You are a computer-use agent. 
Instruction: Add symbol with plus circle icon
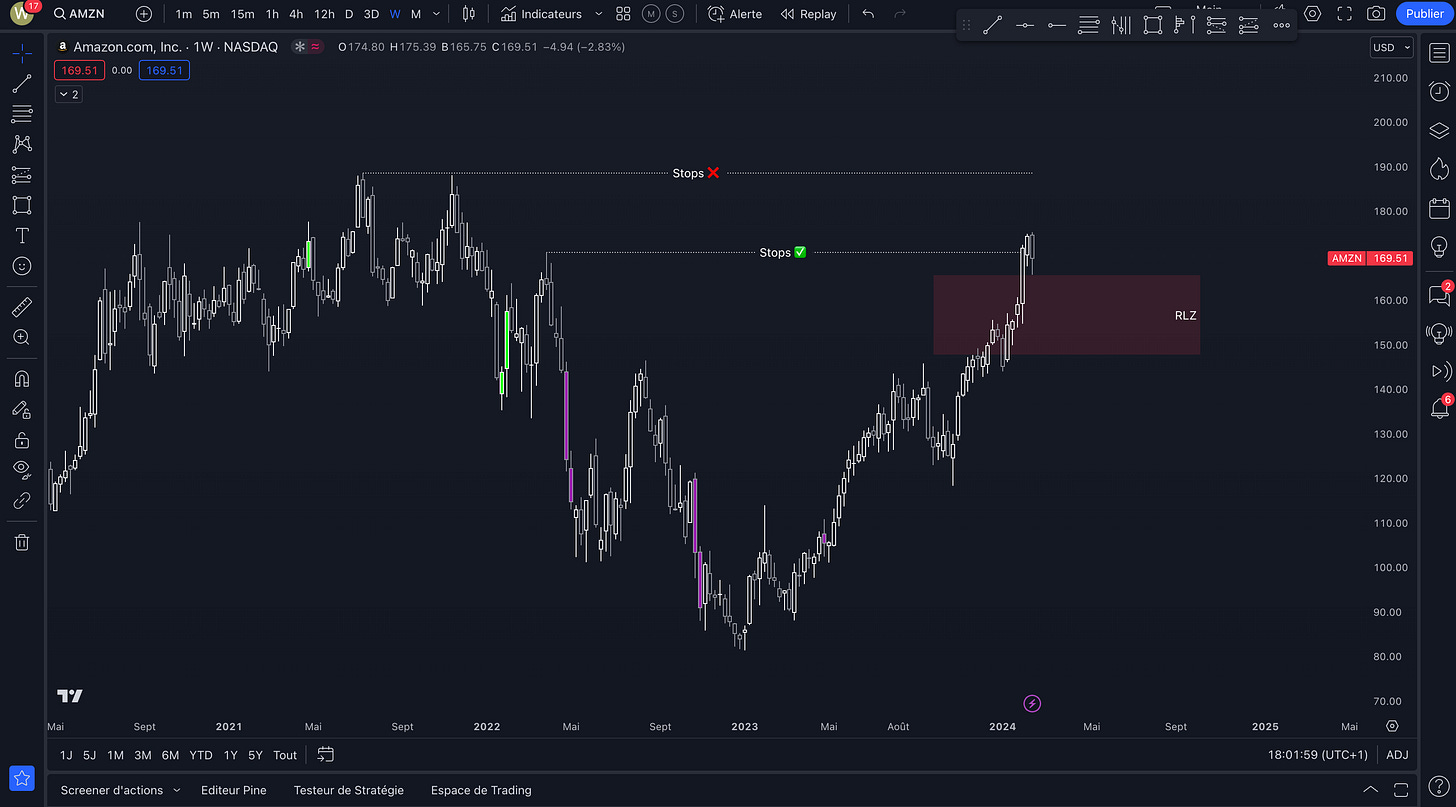144,14
